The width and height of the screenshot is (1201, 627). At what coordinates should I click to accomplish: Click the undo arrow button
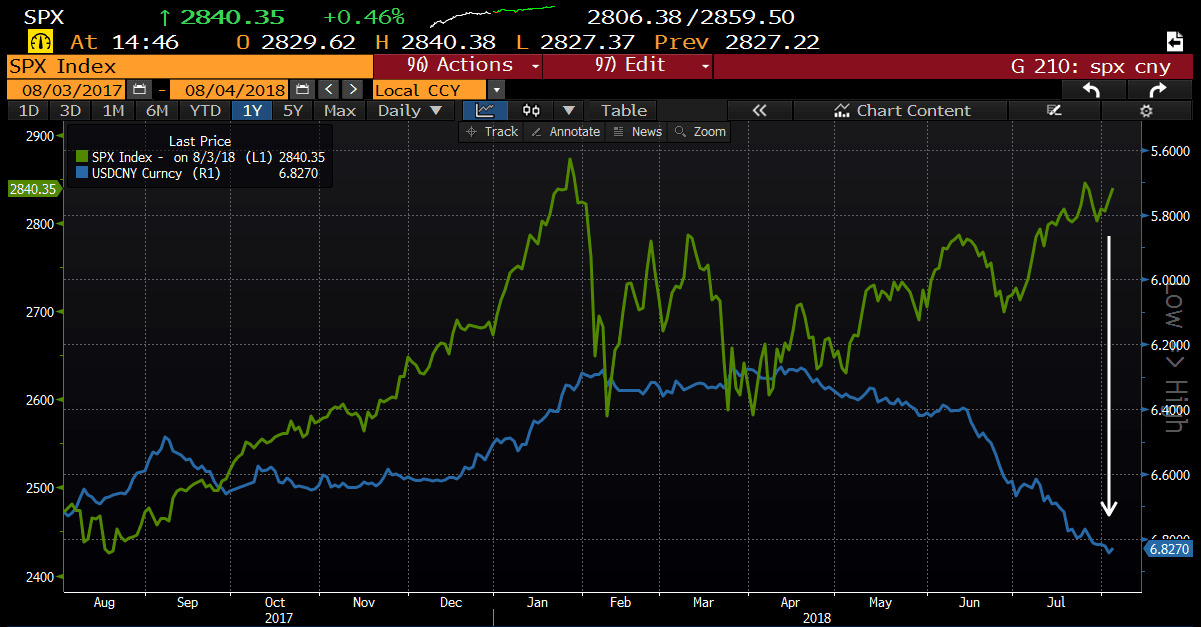point(1090,89)
